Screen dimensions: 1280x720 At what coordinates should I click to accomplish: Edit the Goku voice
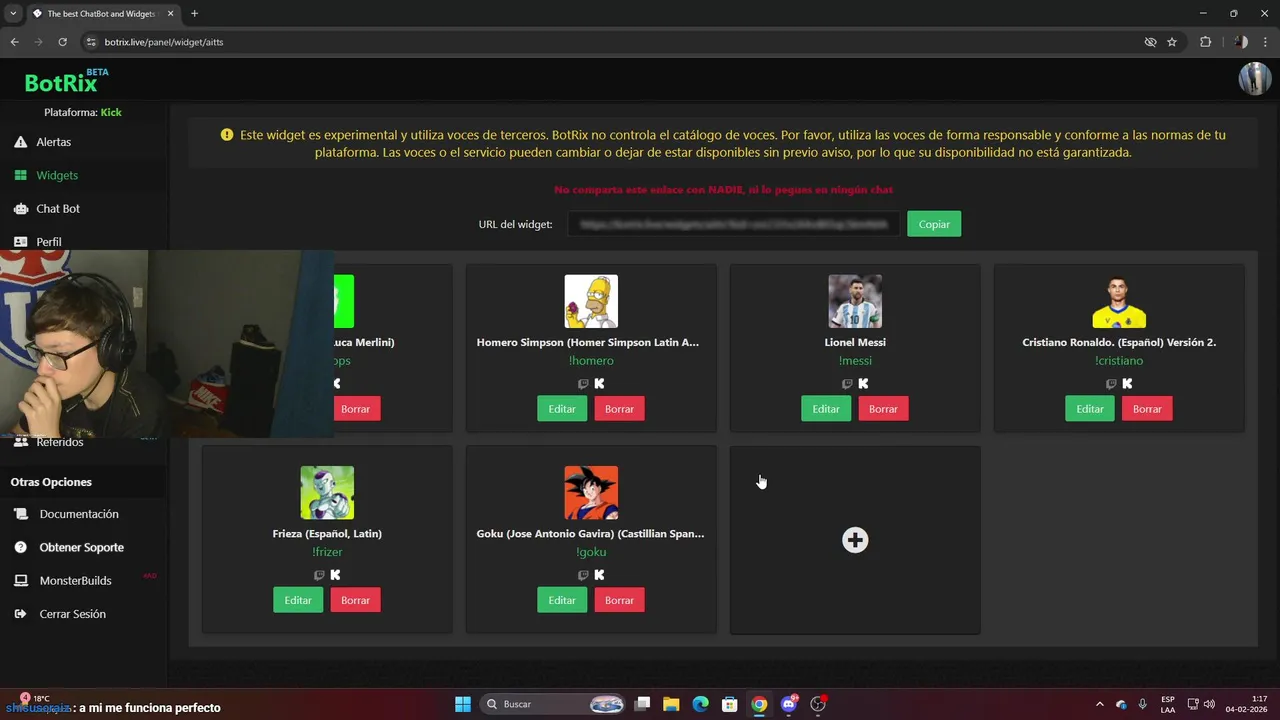562,600
